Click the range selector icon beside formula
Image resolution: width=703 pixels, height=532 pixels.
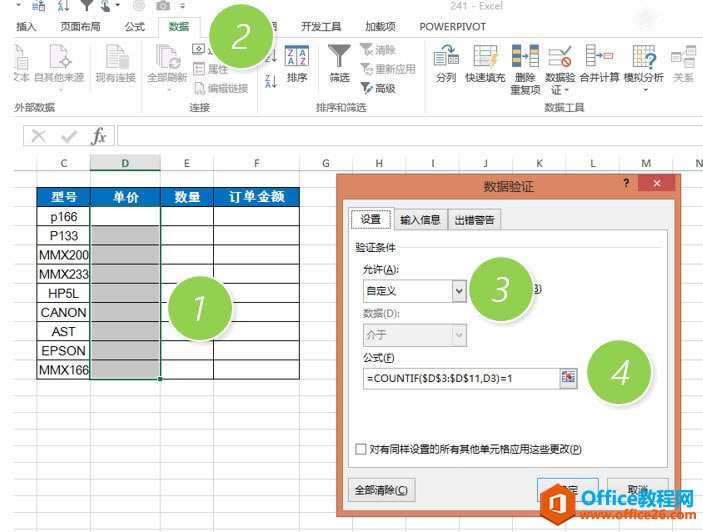(x=568, y=378)
